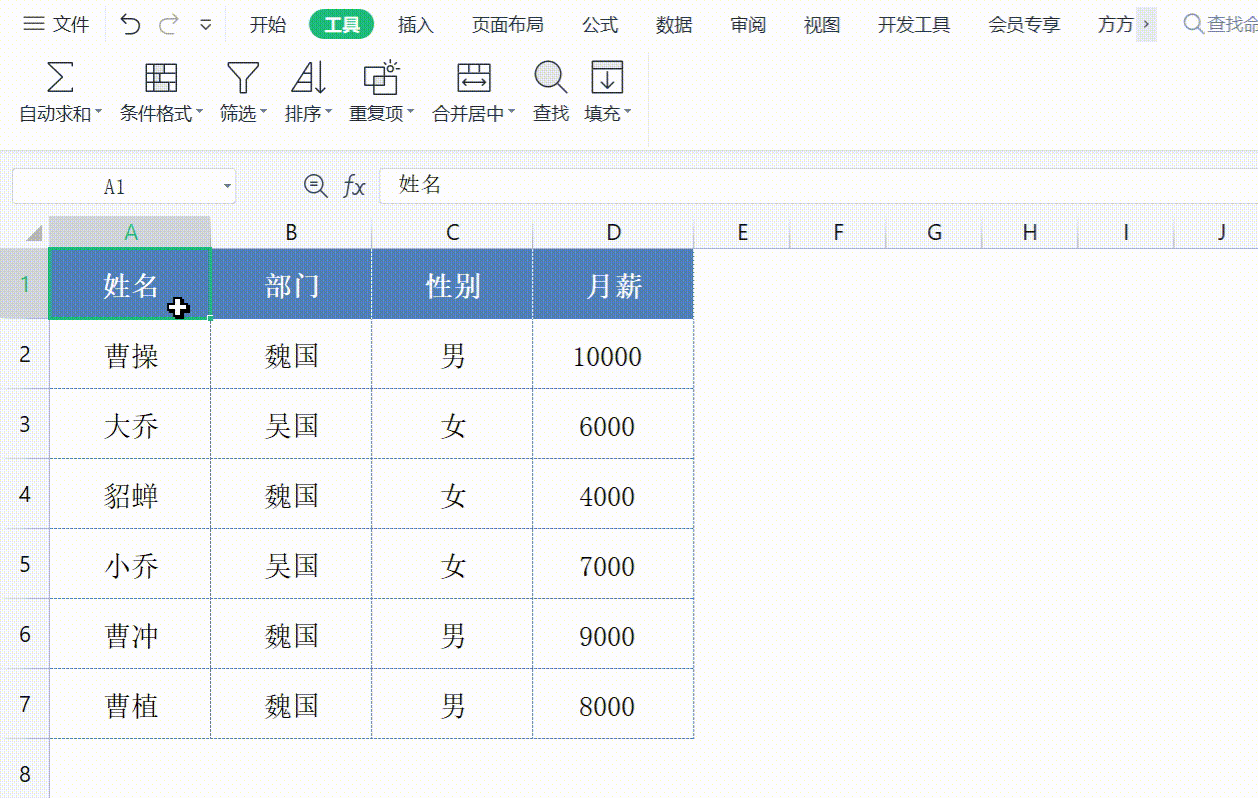The height and width of the screenshot is (798, 1258).
Task: Click the 月薪 header cell
Action: [x=613, y=284]
